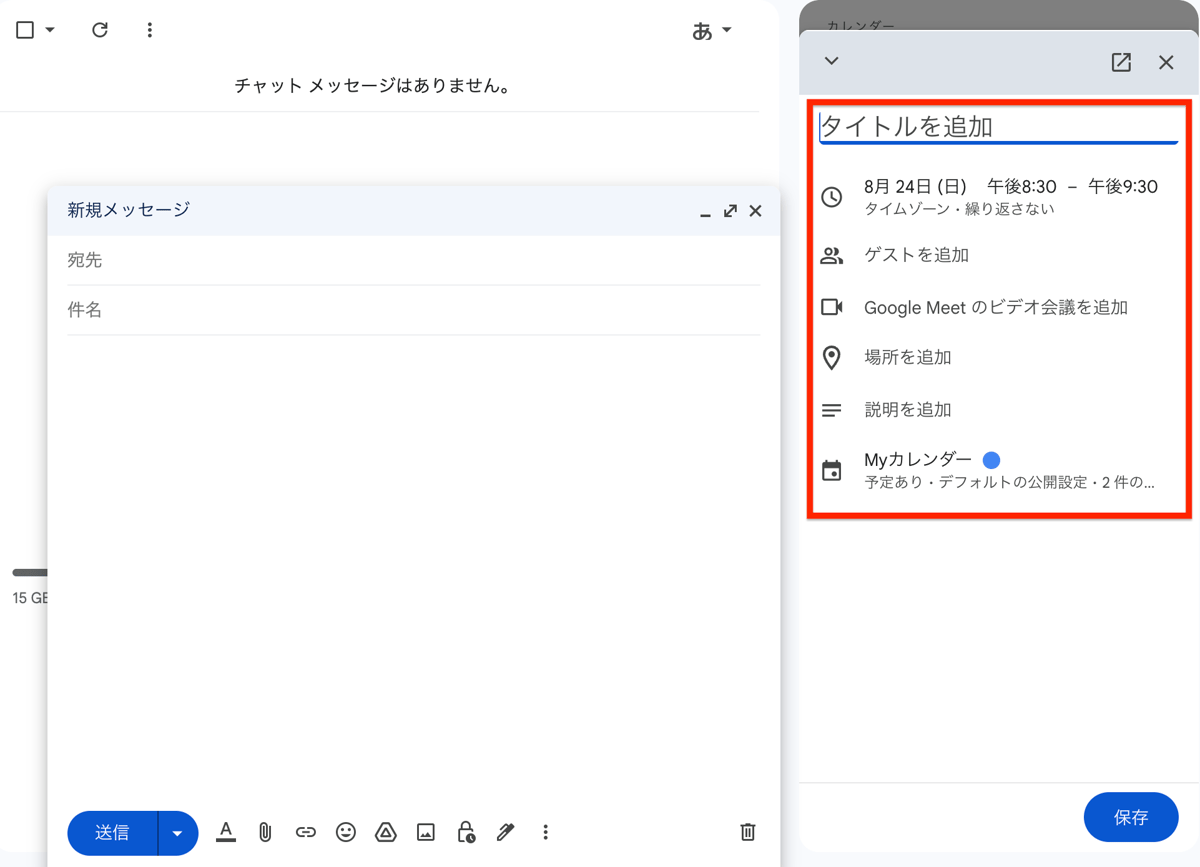
Task: Change the start time 午後8:30
Action: [x=1021, y=186]
